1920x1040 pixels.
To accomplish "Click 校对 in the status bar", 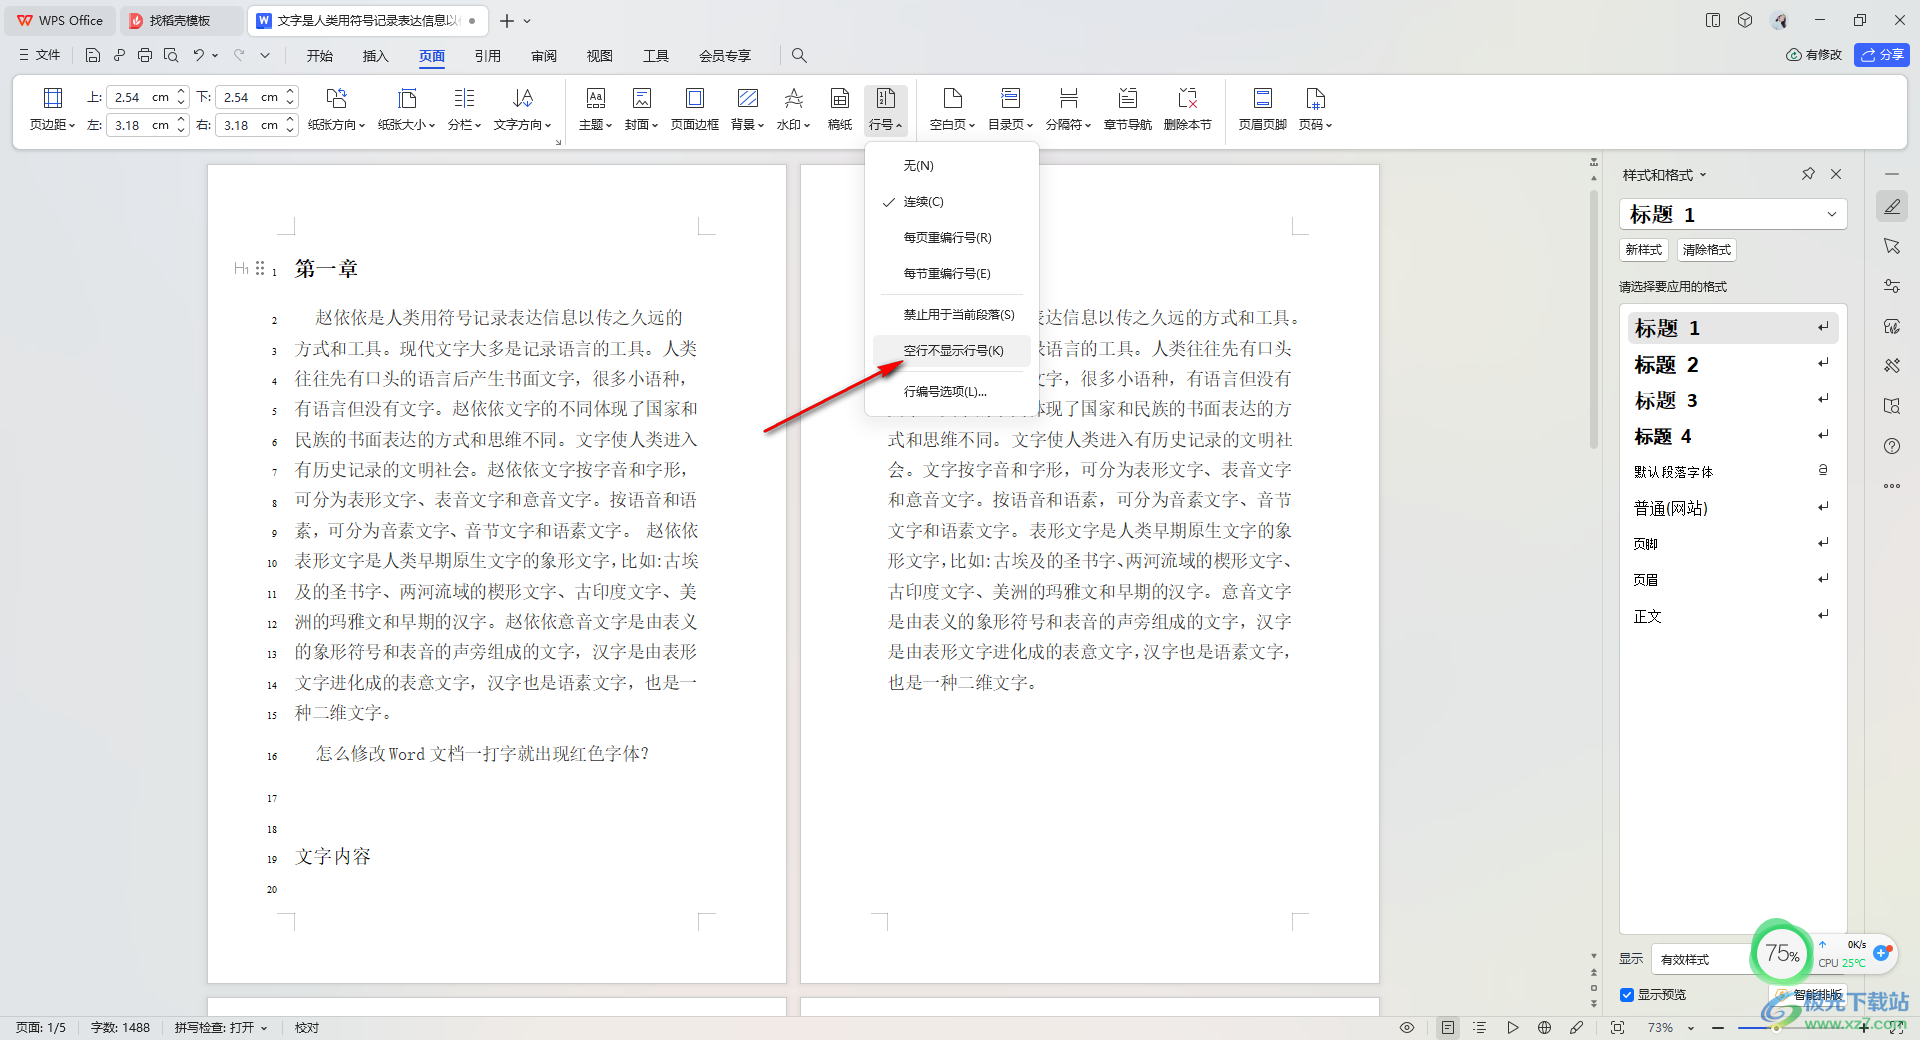I will (307, 1027).
